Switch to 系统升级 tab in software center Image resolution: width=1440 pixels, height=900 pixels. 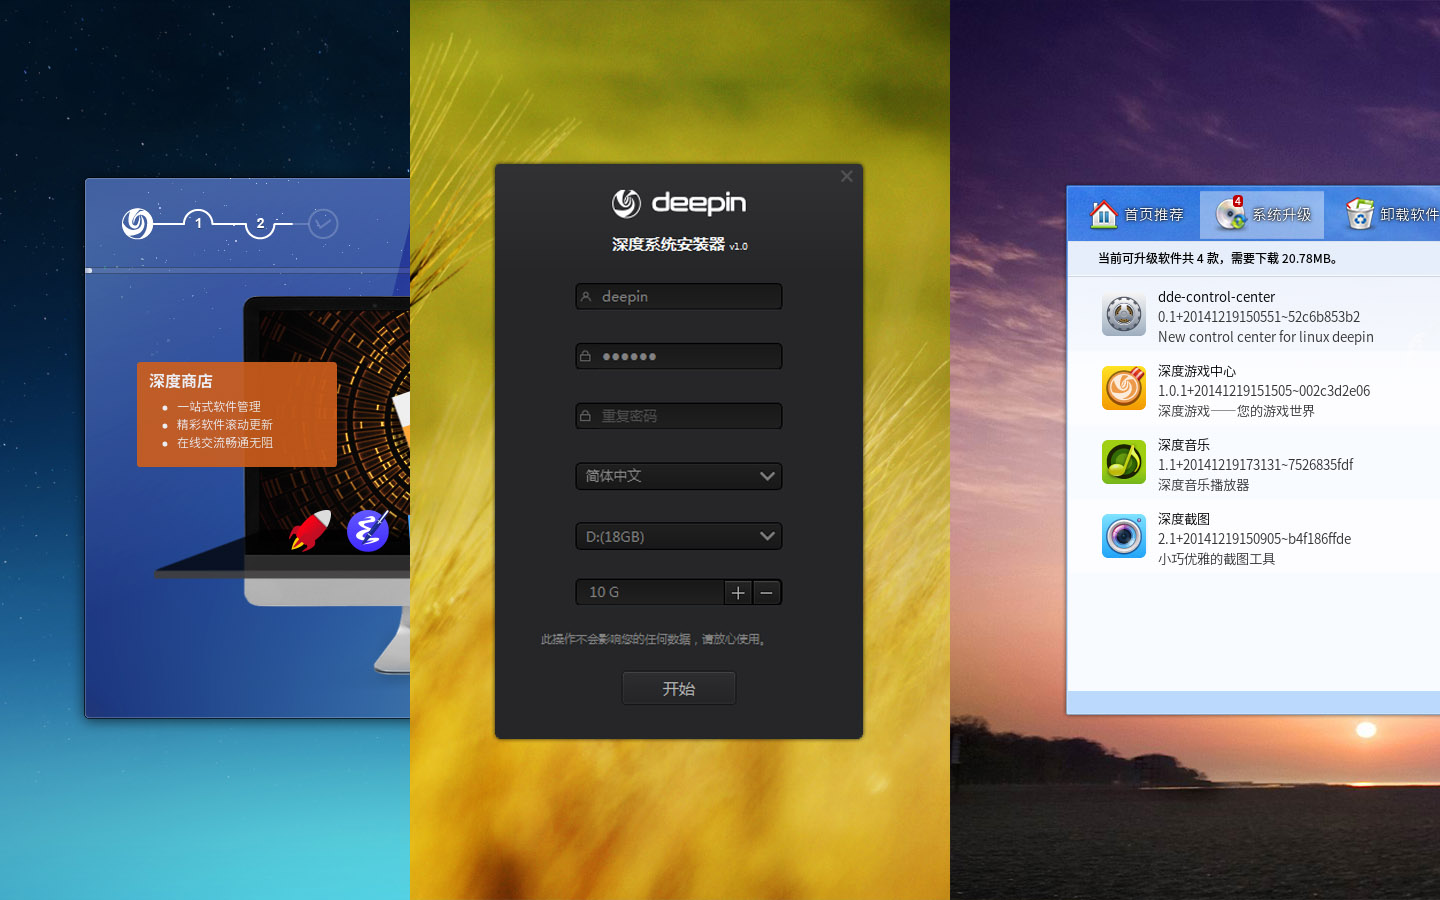(x=1262, y=214)
